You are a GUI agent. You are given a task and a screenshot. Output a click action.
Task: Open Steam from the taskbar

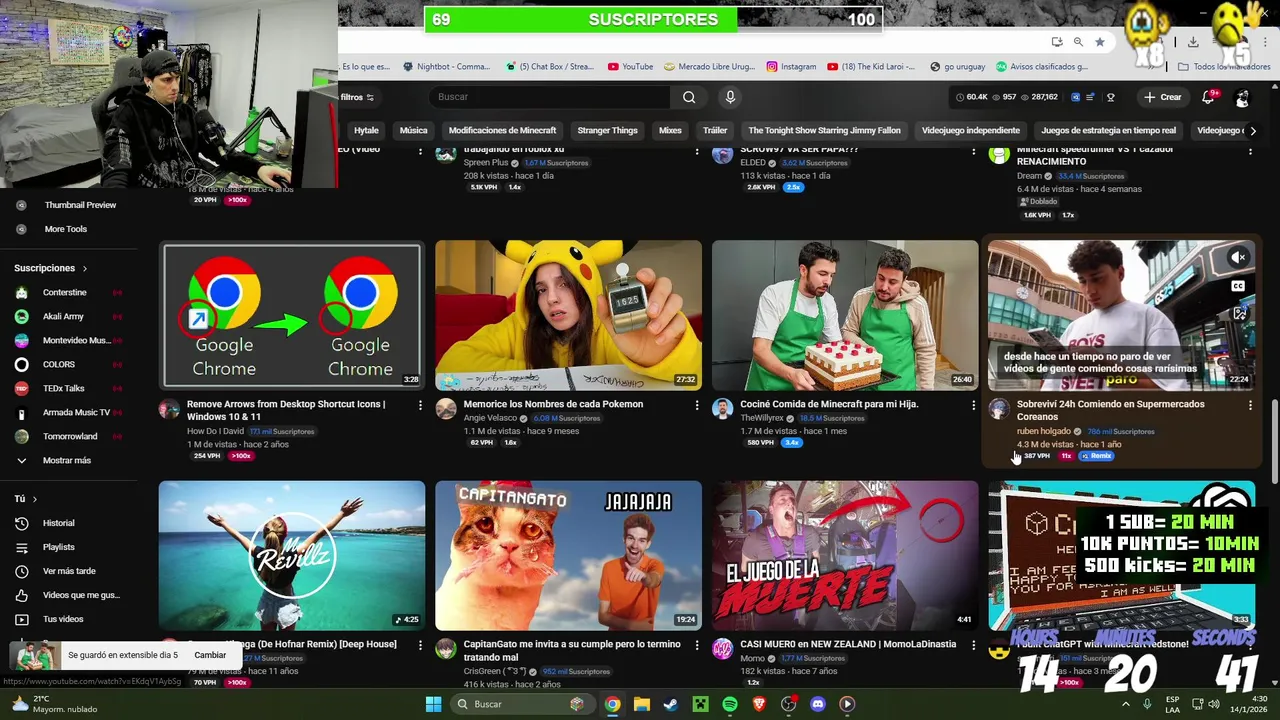click(x=671, y=704)
